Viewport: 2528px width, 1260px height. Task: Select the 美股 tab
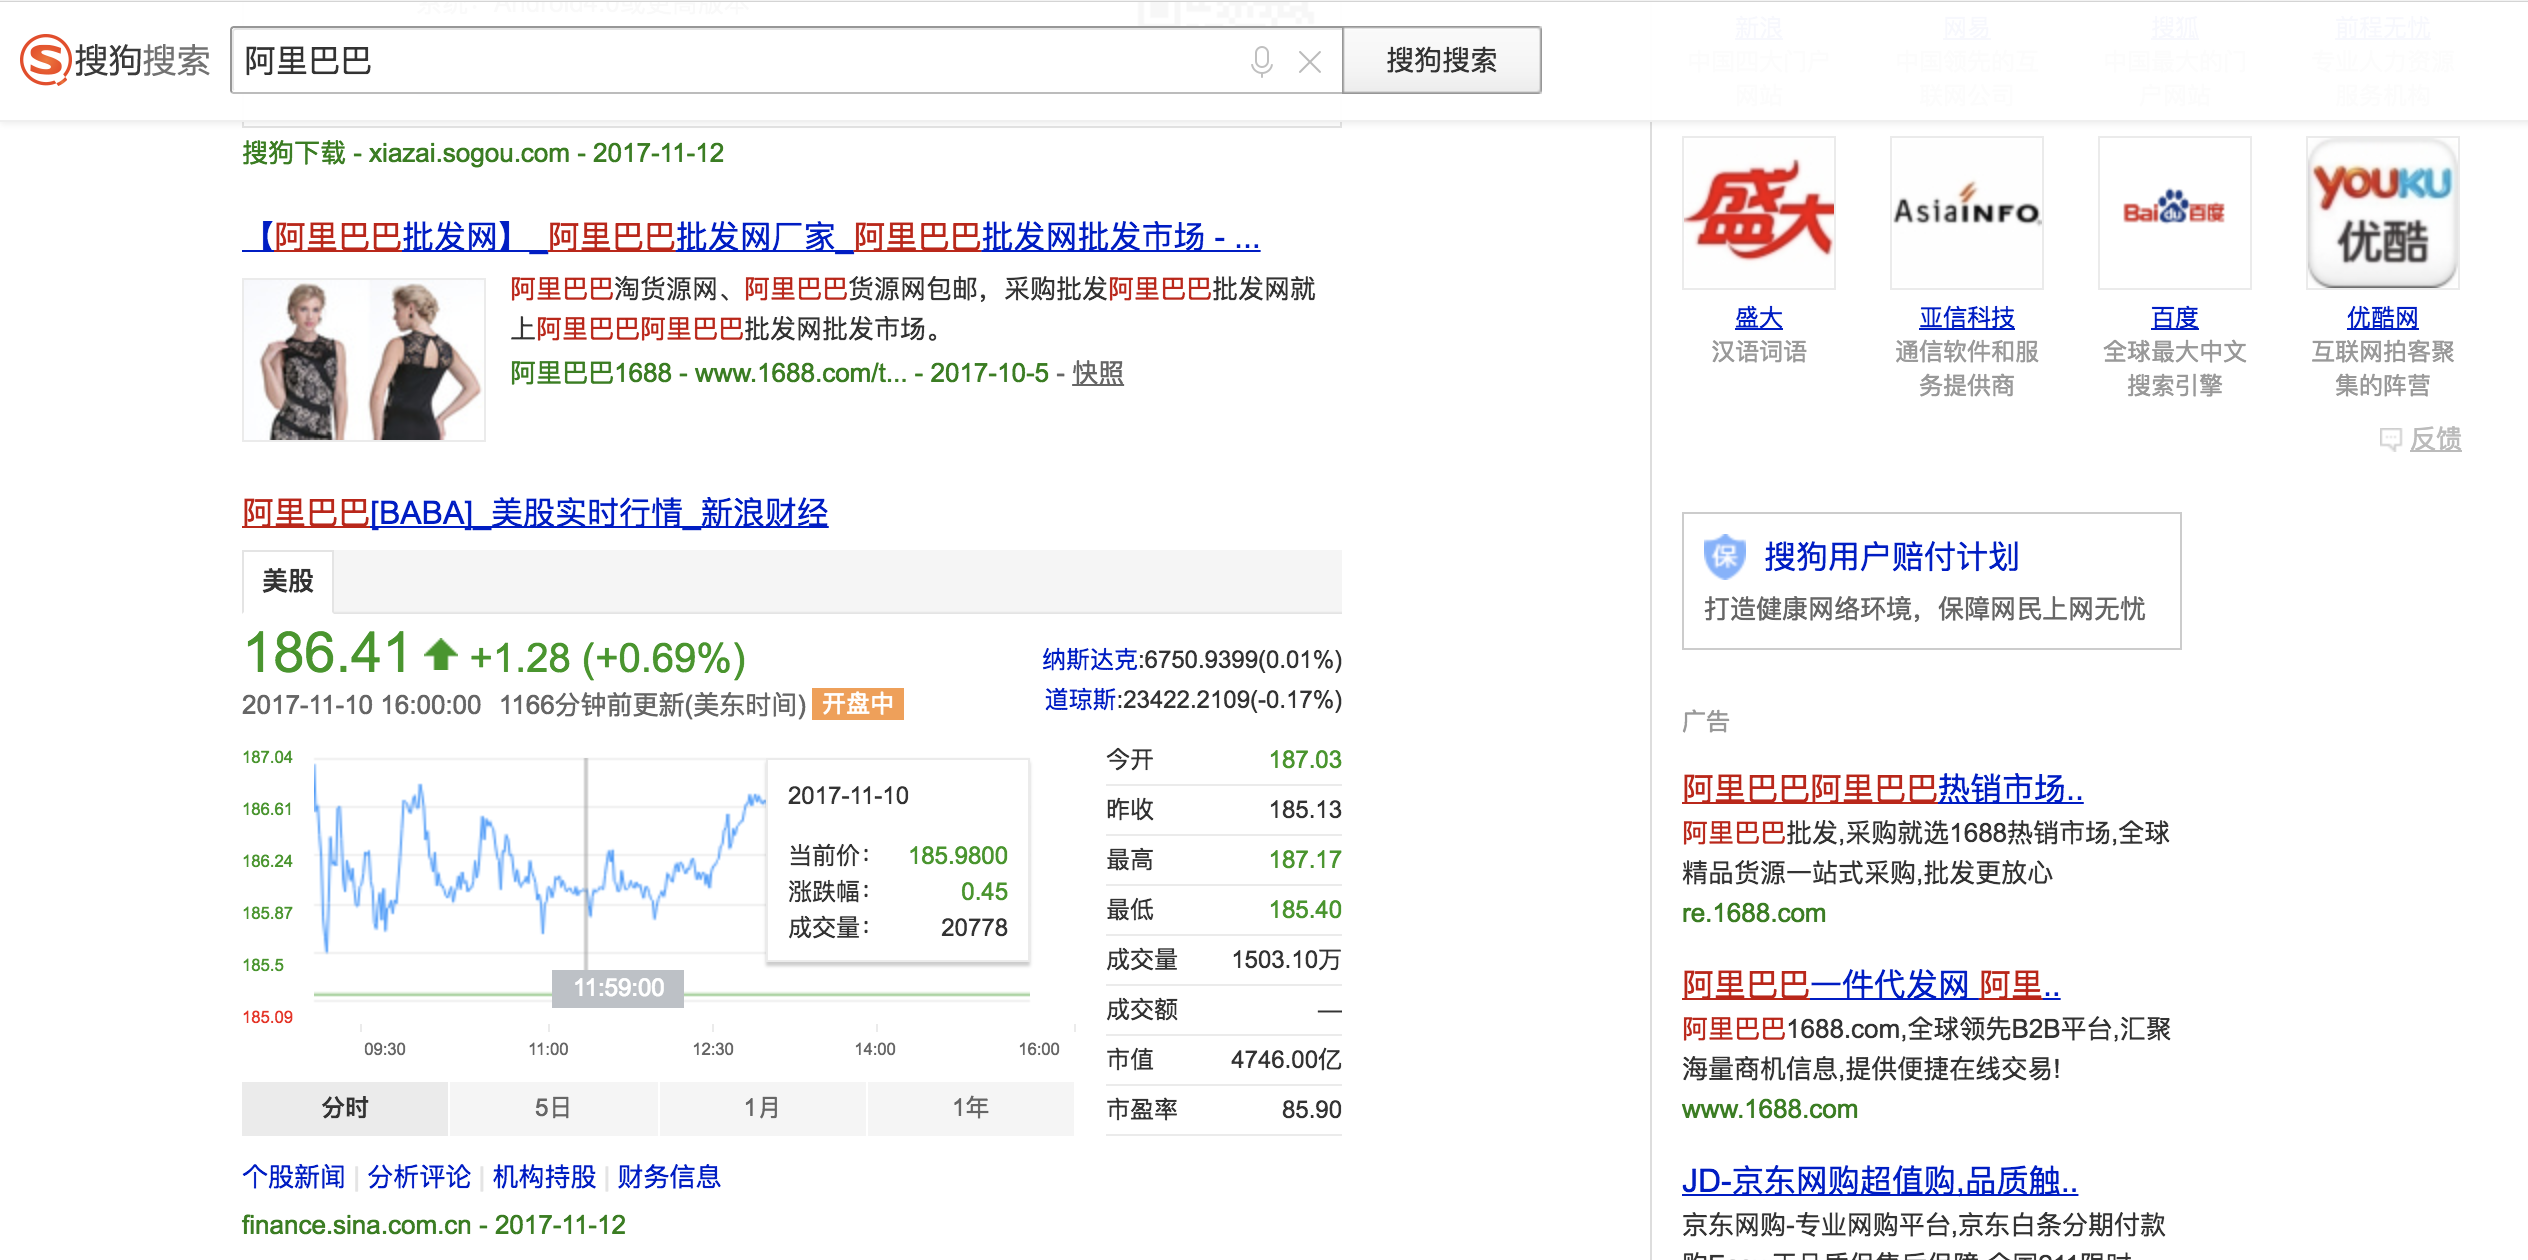287,581
